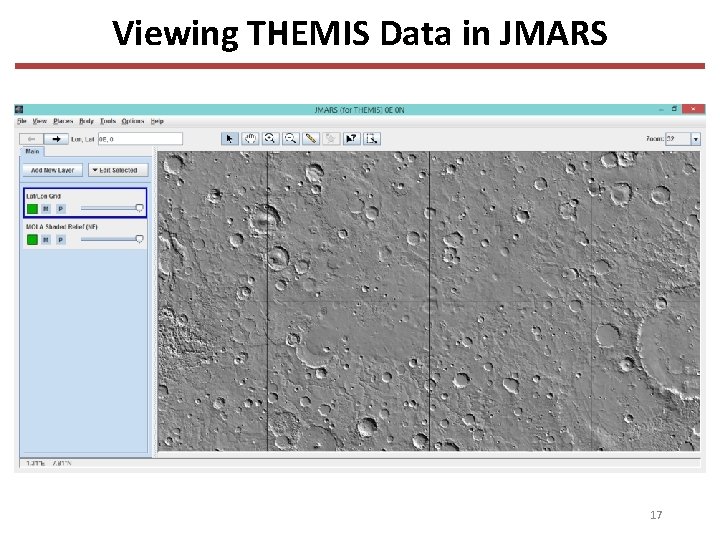Open the Help menu
Image resolution: width=720 pixels, height=540 pixels.
pyautogui.click(x=157, y=121)
